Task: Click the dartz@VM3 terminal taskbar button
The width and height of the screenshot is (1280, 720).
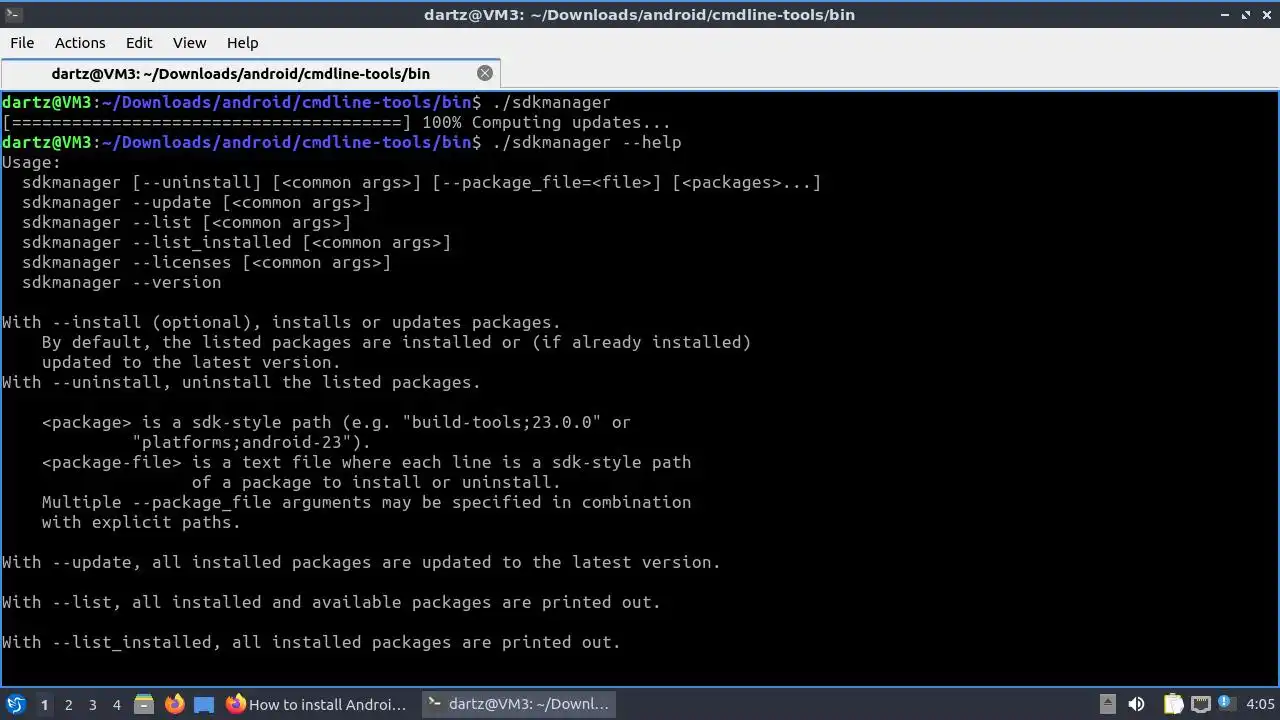Action: 517,704
